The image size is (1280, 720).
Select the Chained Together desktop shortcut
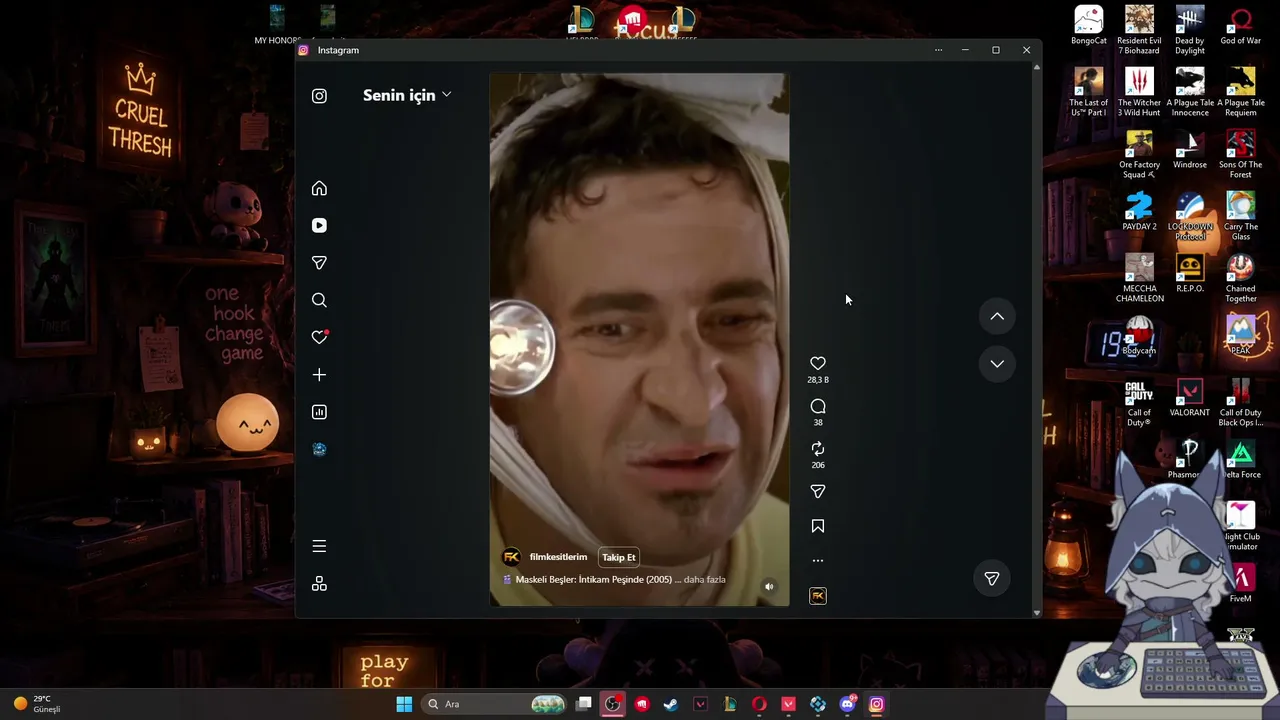tap(1241, 279)
